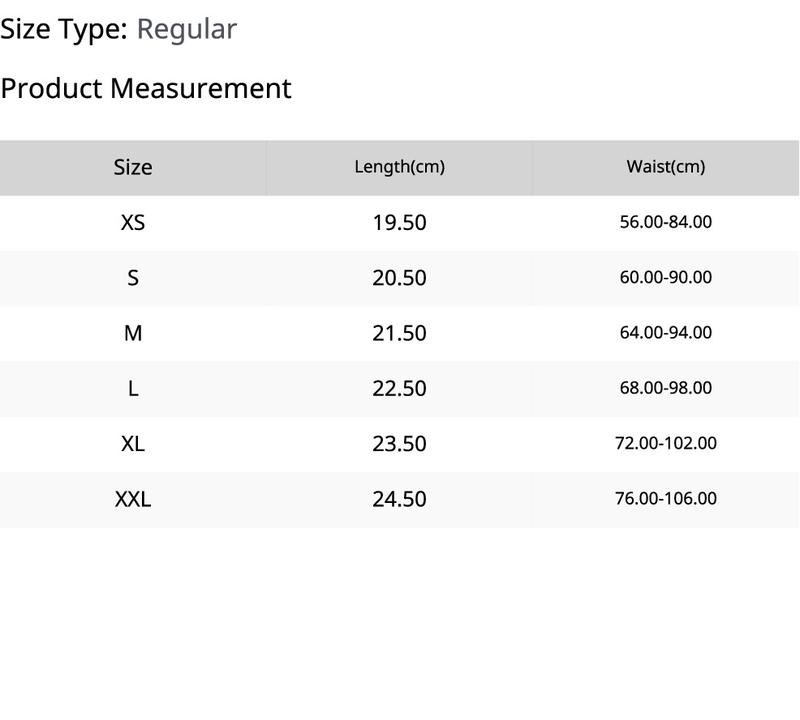Click the Size column header
This screenshot has height=720, width=800.
[x=133, y=167]
